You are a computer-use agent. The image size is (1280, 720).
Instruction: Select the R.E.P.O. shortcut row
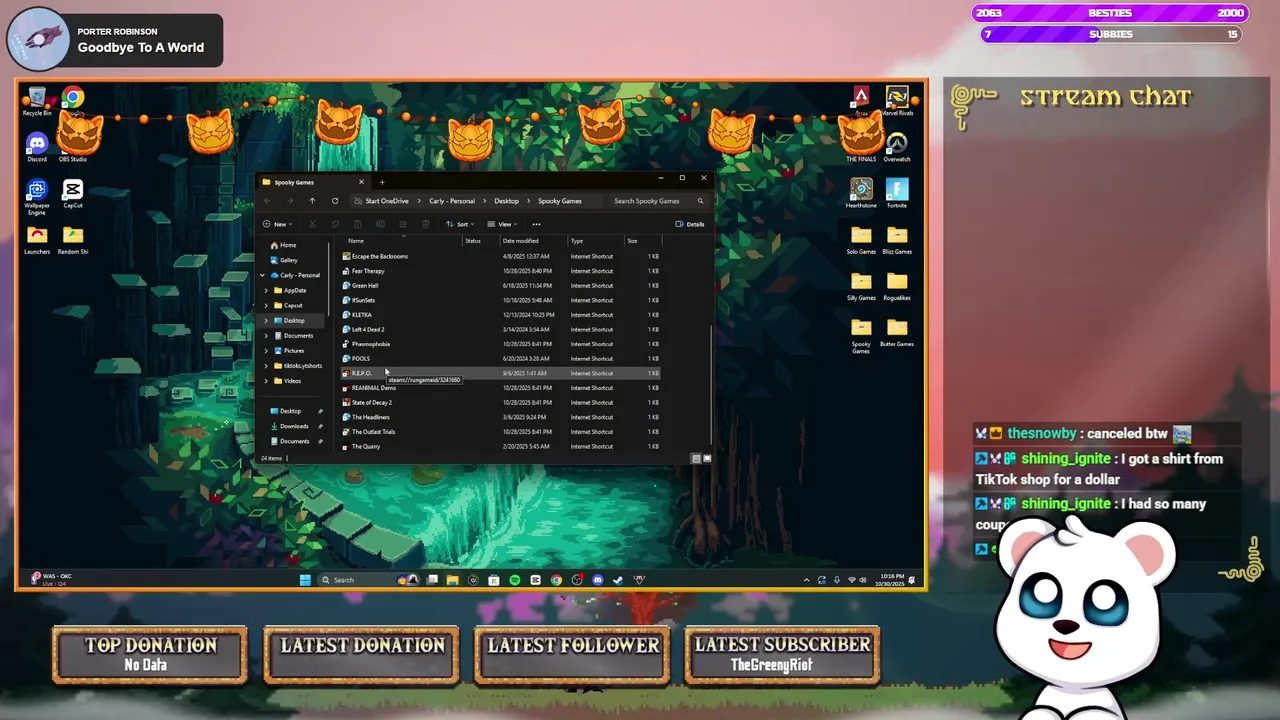click(x=500, y=373)
